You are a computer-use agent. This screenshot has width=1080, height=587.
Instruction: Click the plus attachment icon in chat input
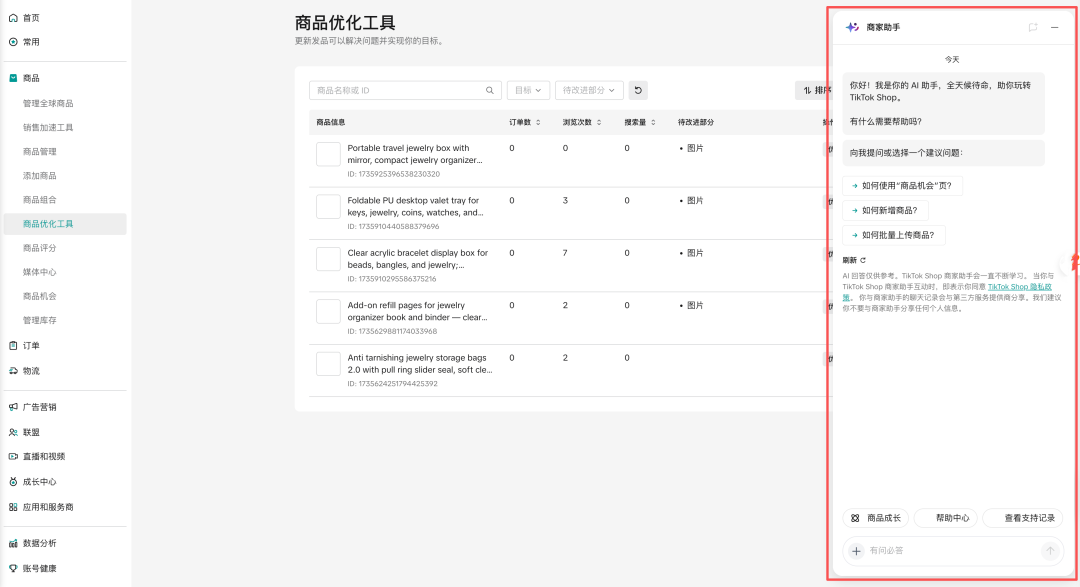coord(856,550)
